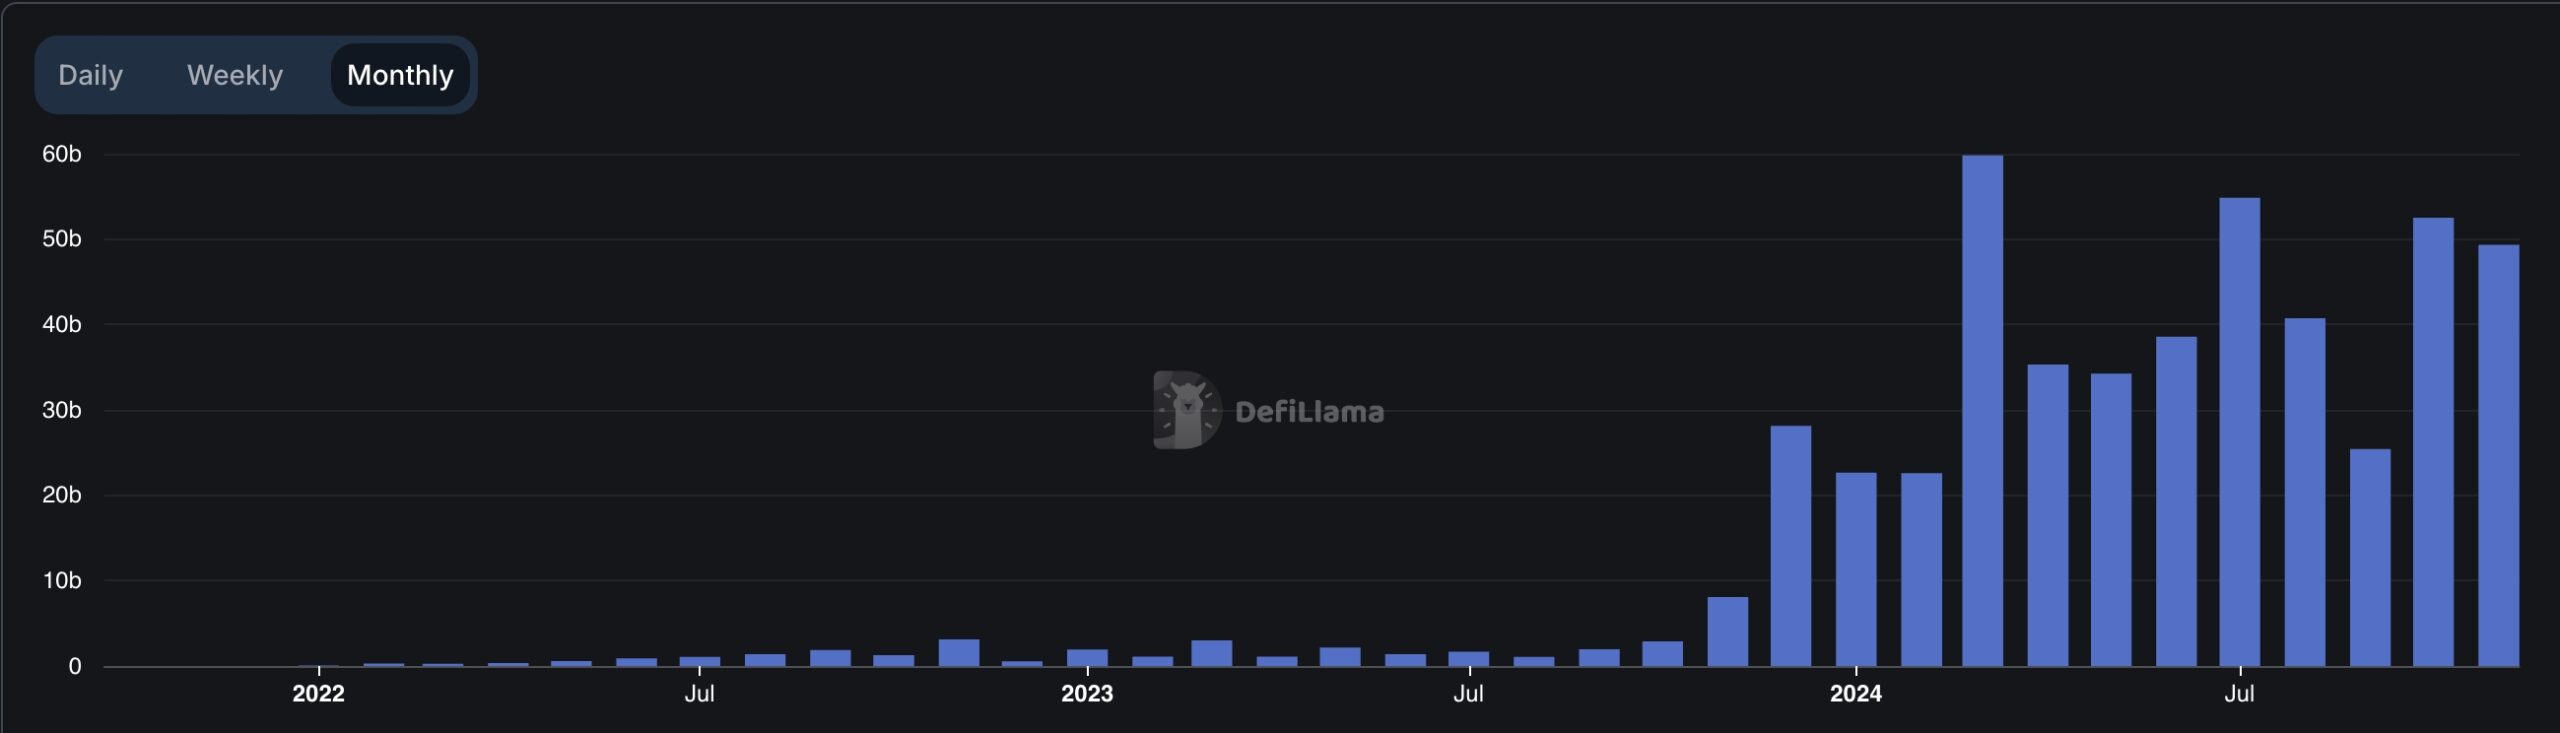Click the 2022 x-axis label
The height and width of the screenshot is (733, 2560).
(318, 694)
